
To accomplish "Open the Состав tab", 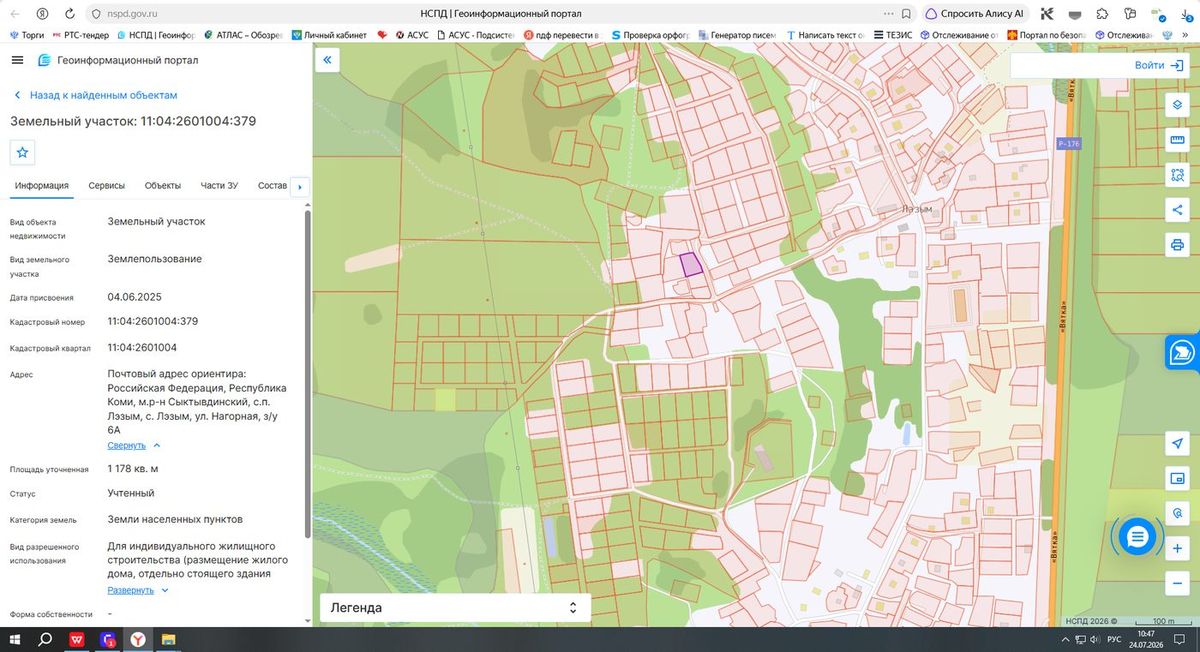I will [x=272, y=186].
